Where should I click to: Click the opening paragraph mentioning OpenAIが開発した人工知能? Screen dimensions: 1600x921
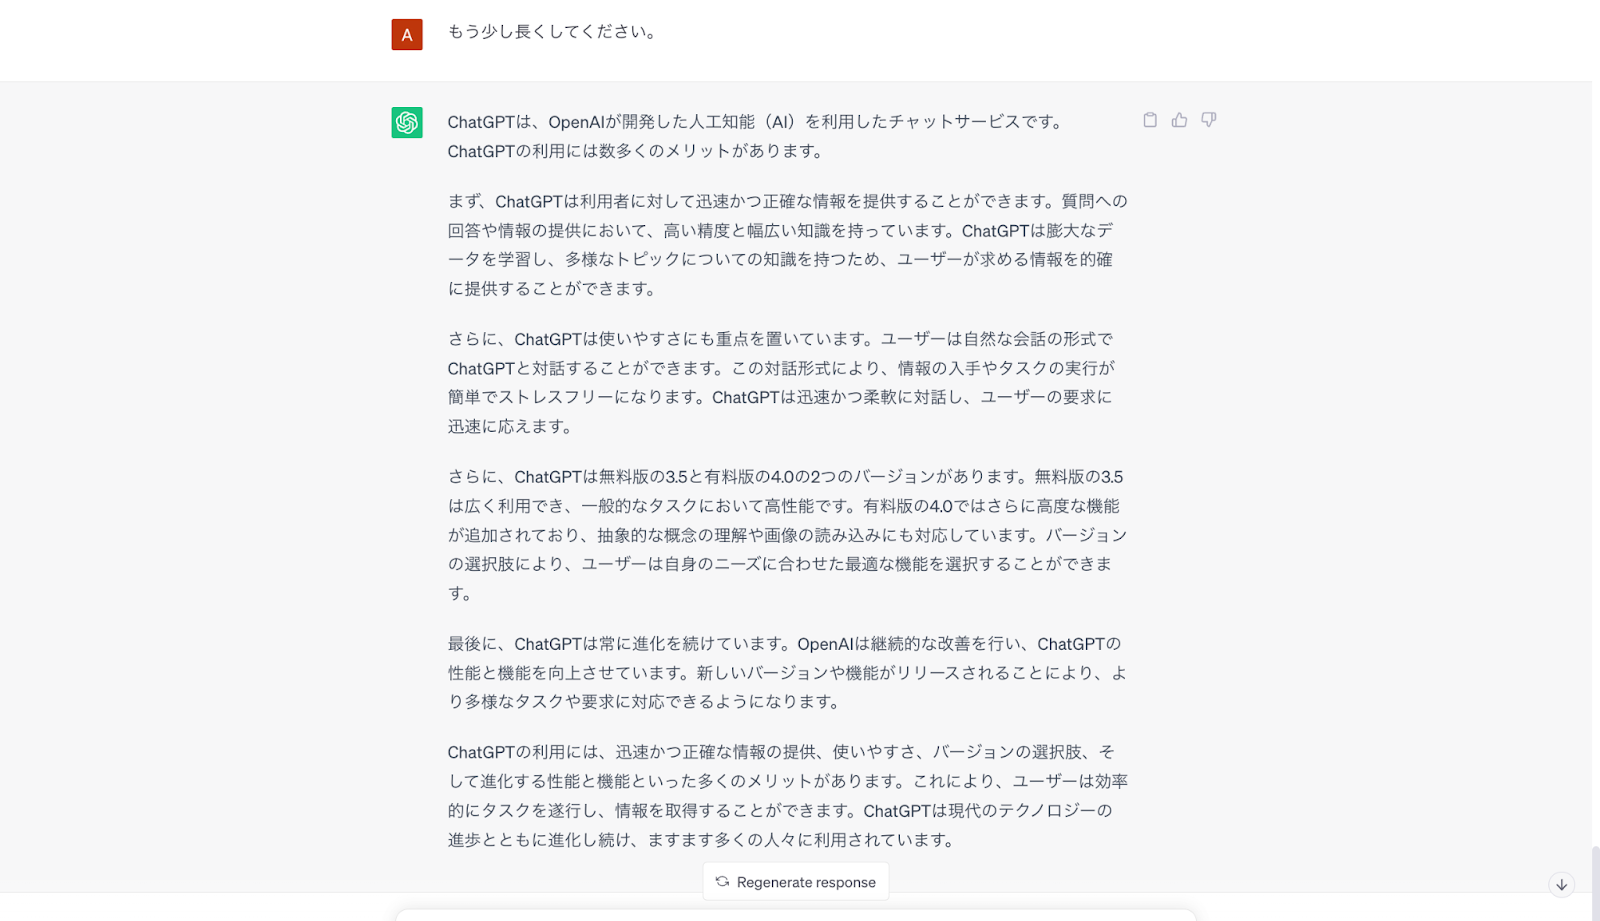756,136
